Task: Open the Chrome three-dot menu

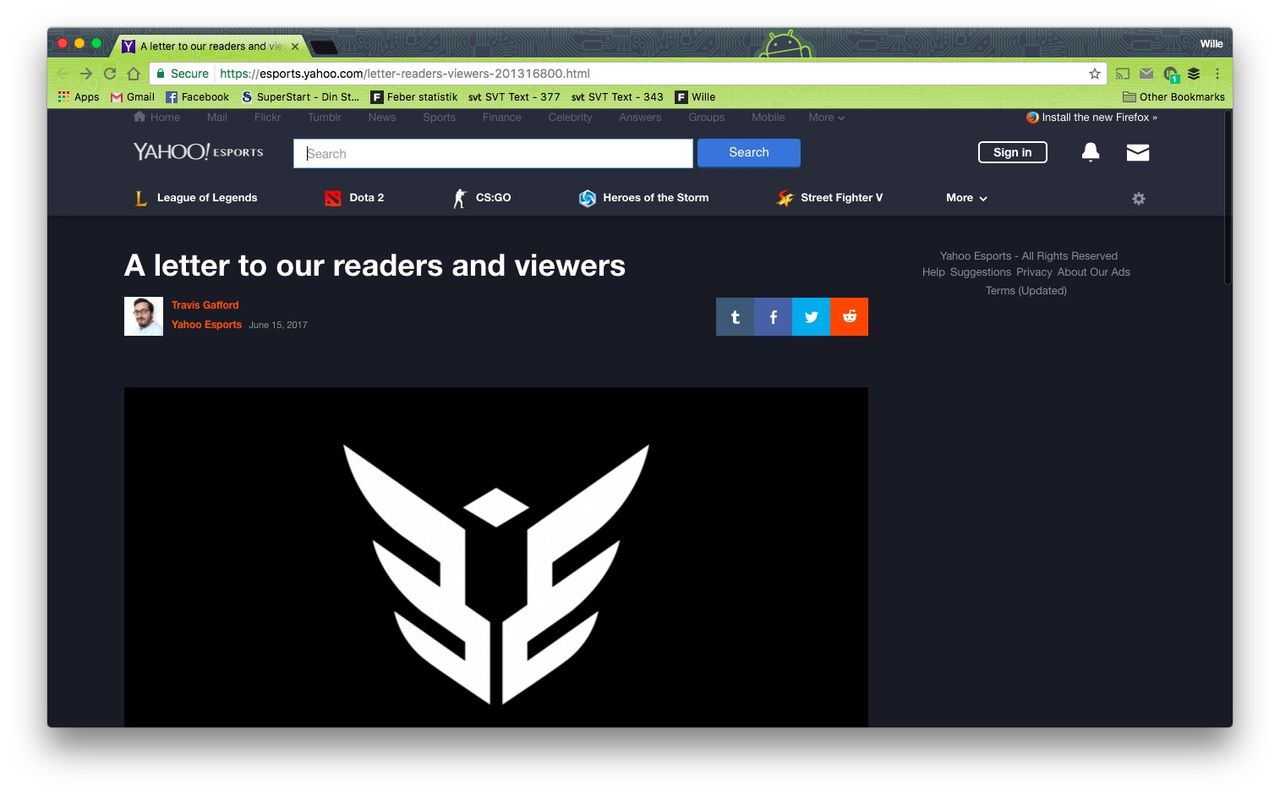Action: tap(1217, 74)
